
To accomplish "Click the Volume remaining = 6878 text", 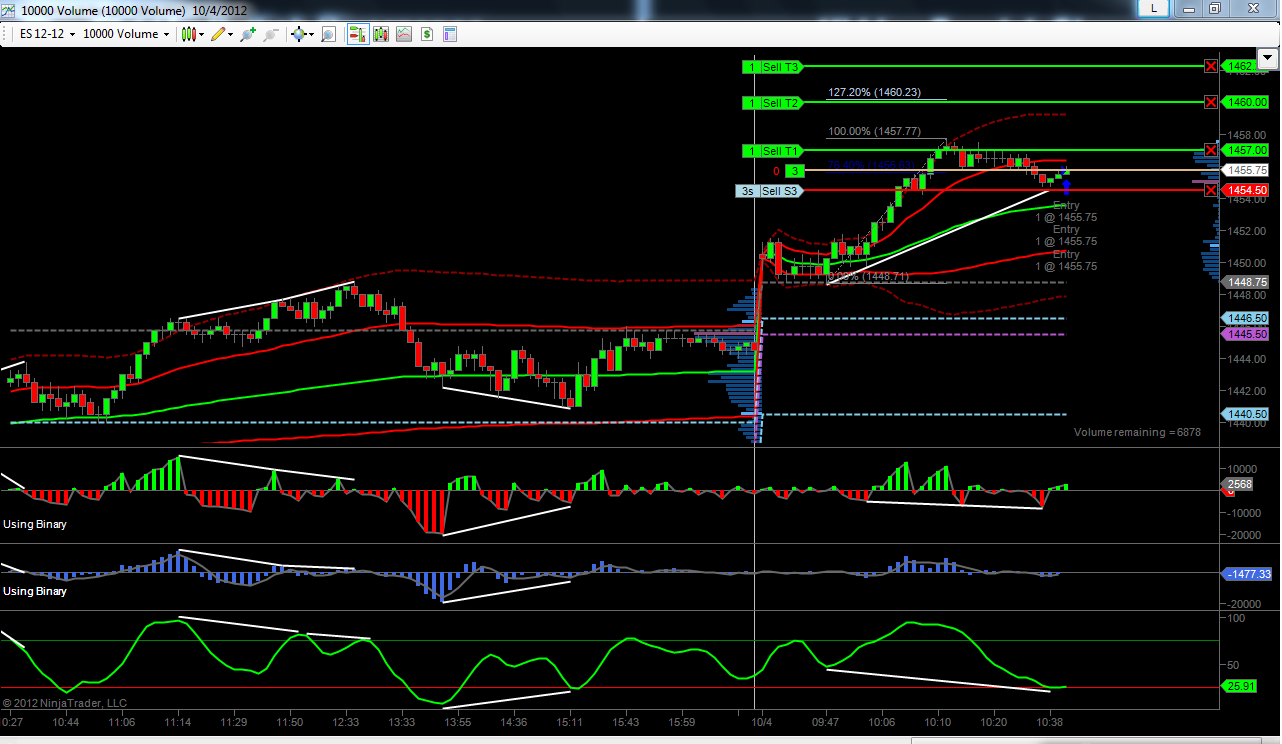I will coord(1137,432).
